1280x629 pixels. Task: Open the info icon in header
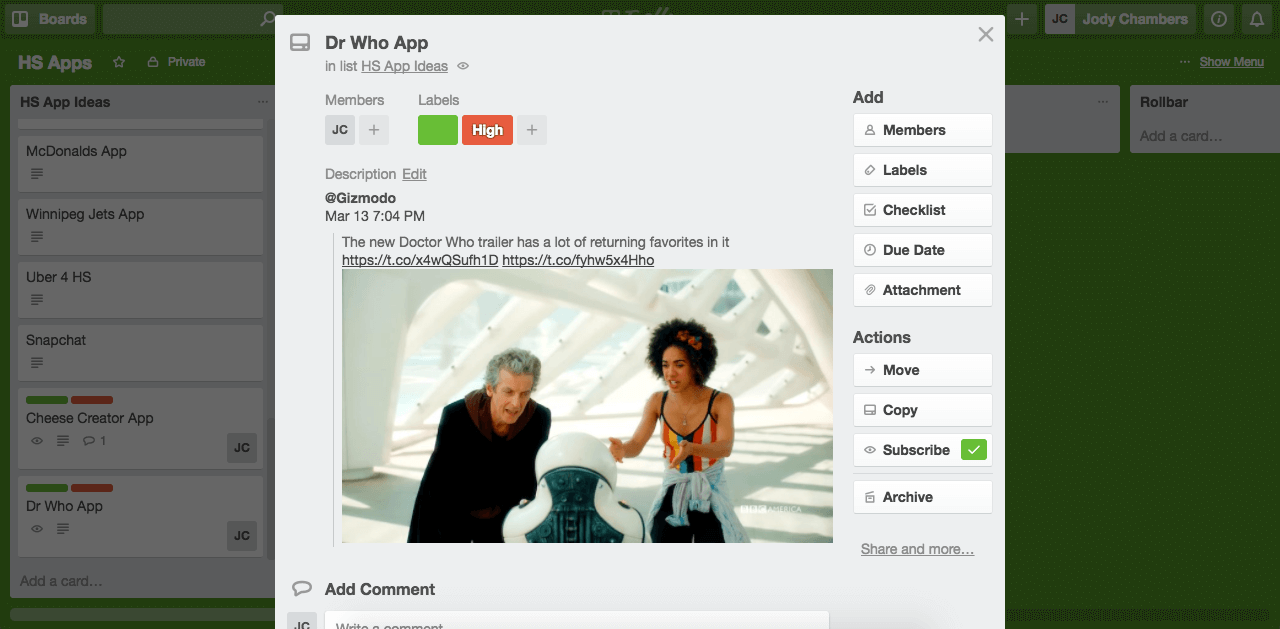point(1218,19)
